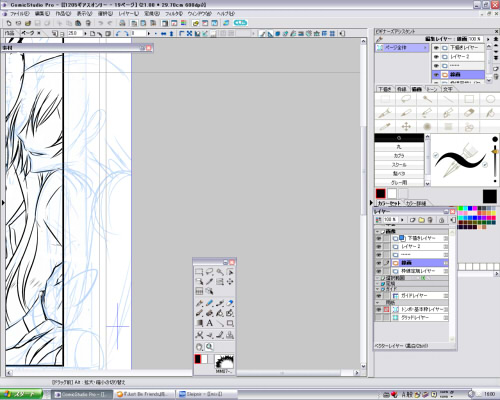
Task: Choose the 丸 pen preset
Action: pos(399,147)
